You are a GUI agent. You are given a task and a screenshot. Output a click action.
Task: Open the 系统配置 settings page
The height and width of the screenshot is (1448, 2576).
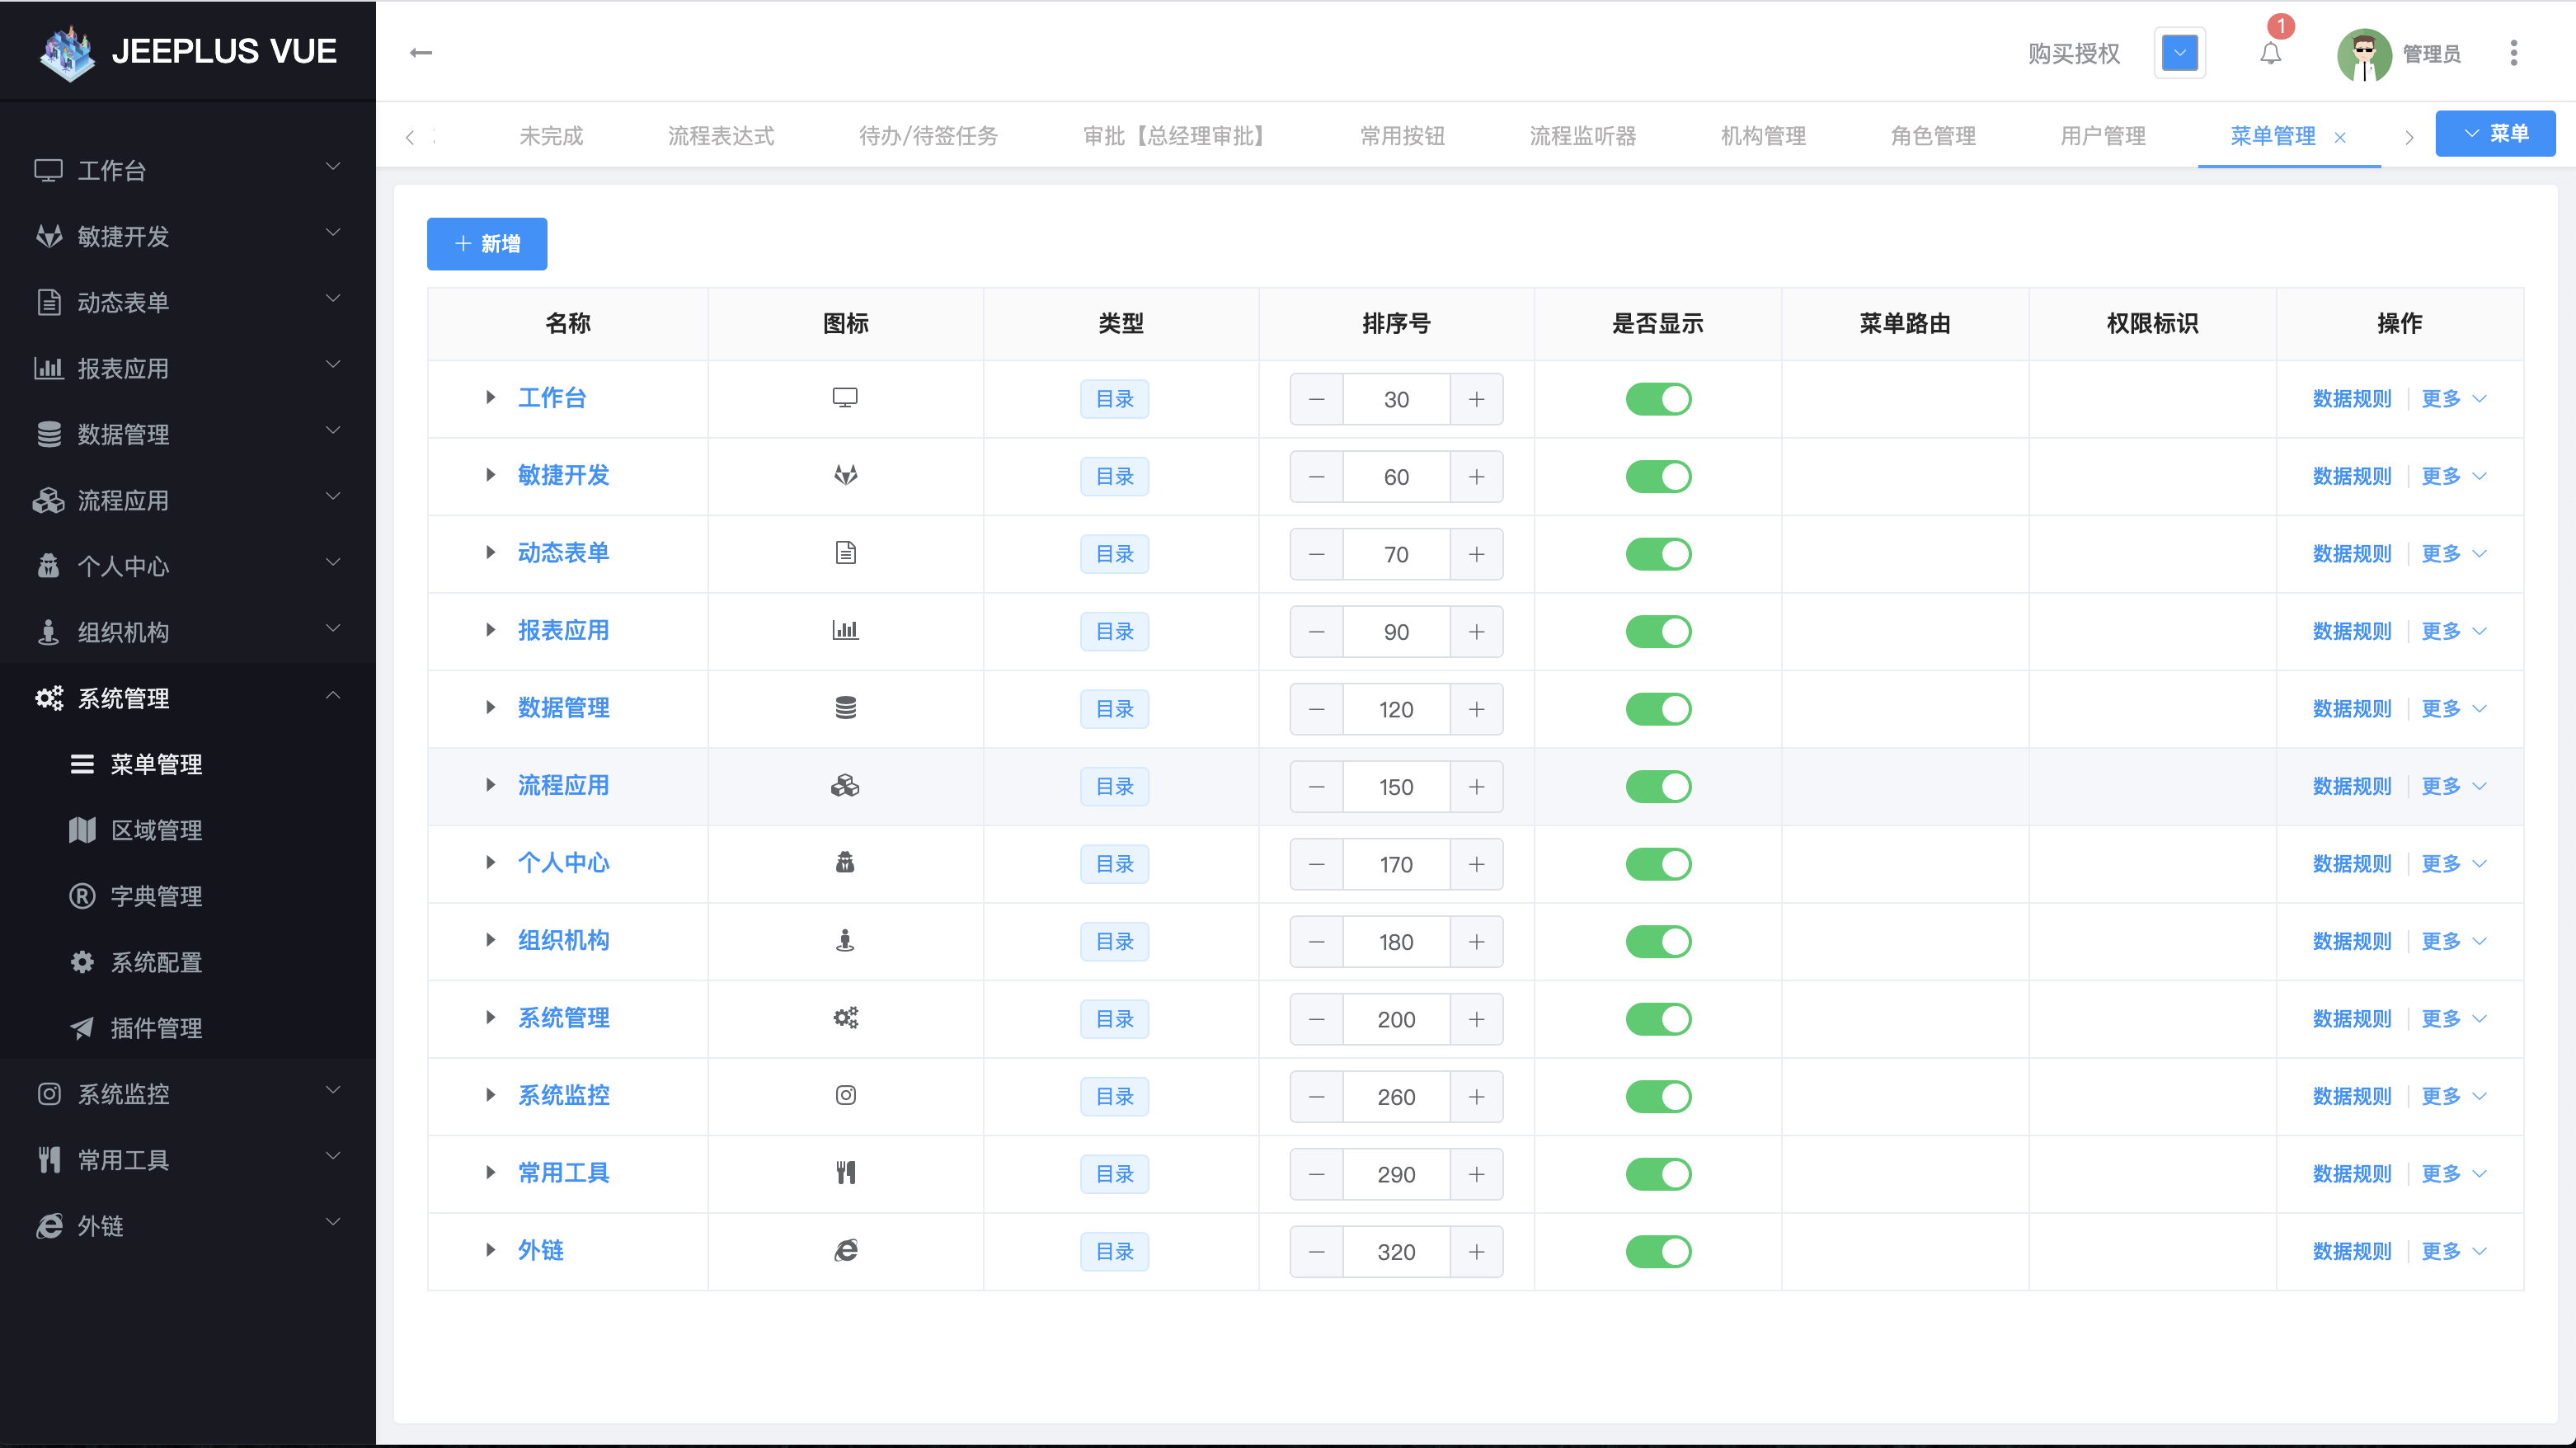pos(155,962)
